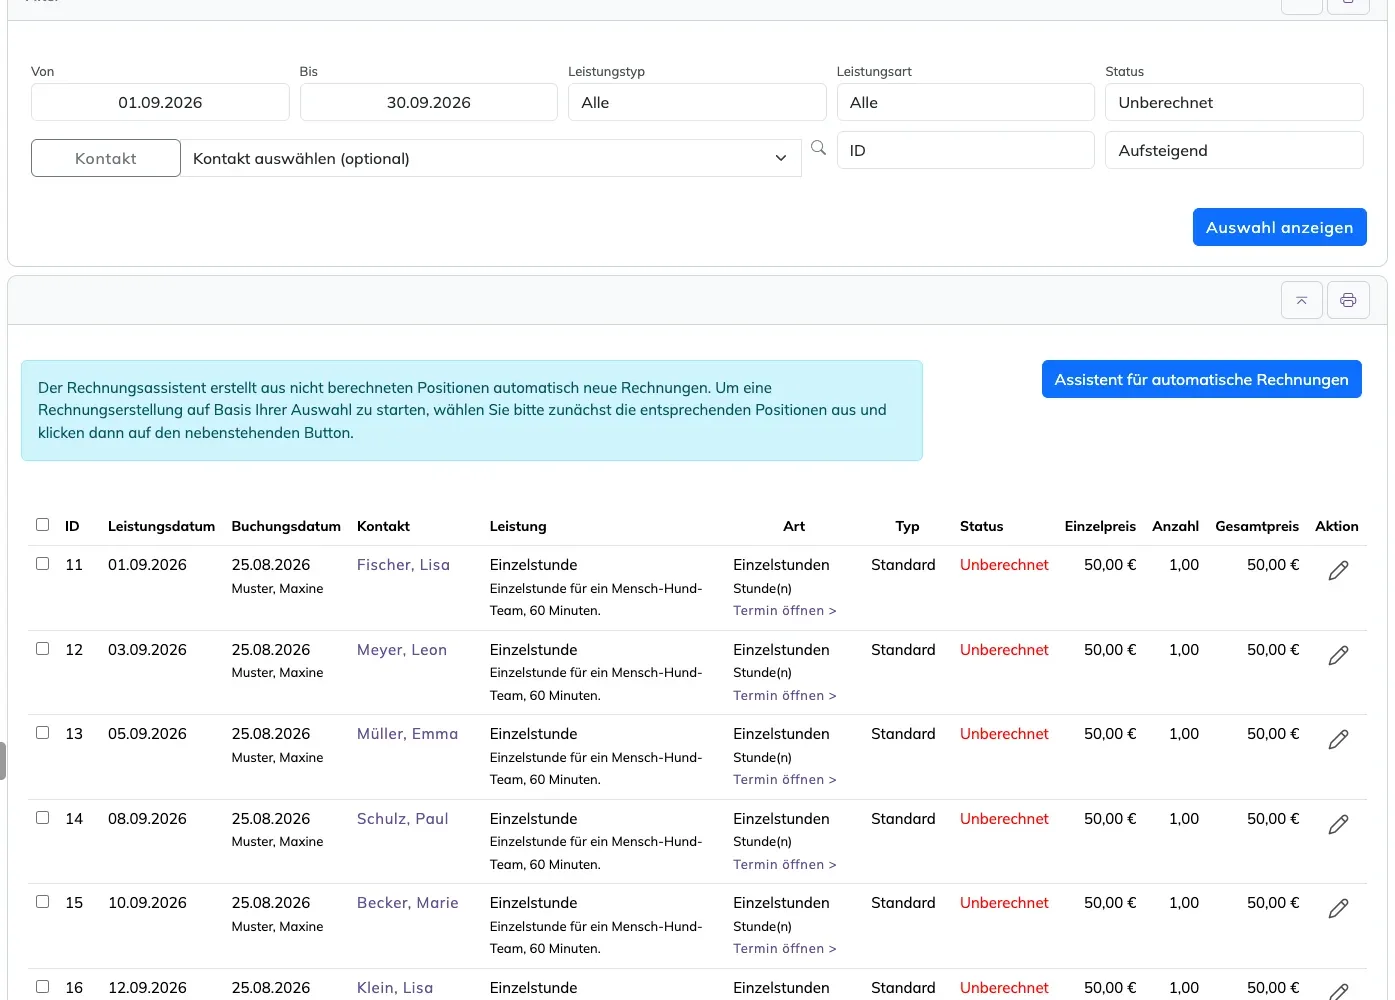Check the box for entry 14

42,817
